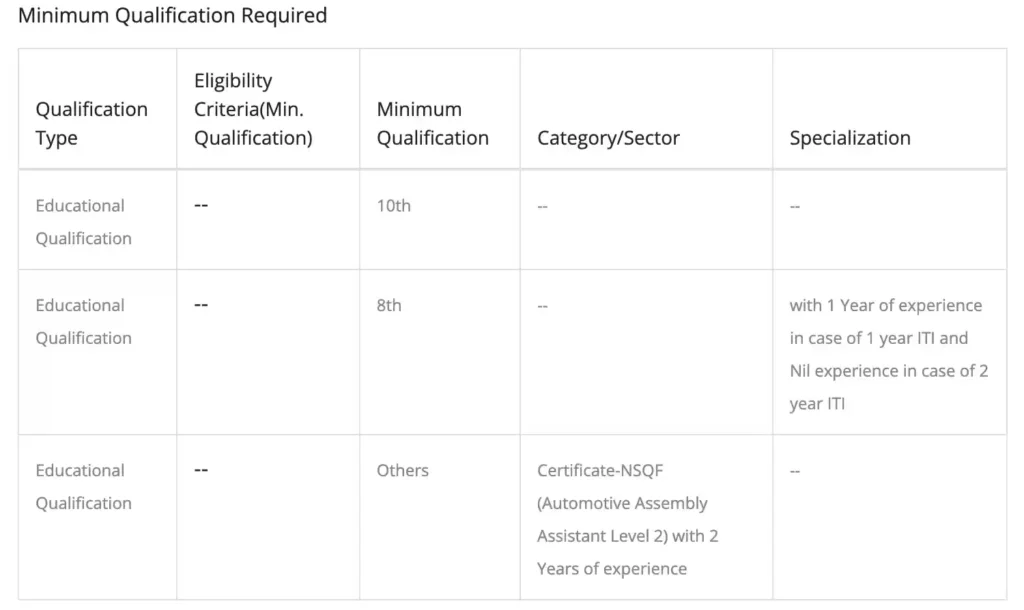Screen dimensions: 1024x610
Task: Click the "Others" minimum qualification cell
Action: pos(402,470)
